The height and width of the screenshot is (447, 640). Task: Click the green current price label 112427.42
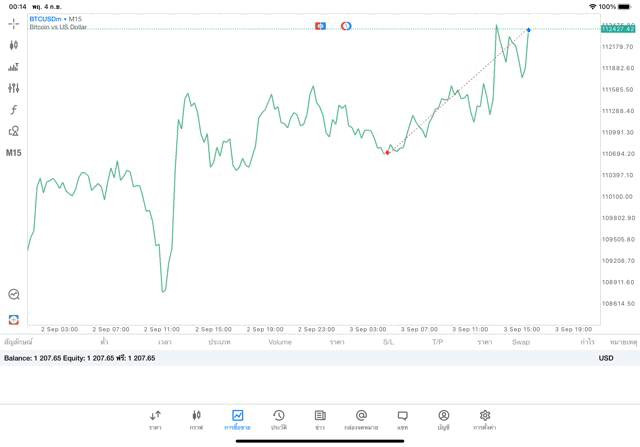pos(618,29)
